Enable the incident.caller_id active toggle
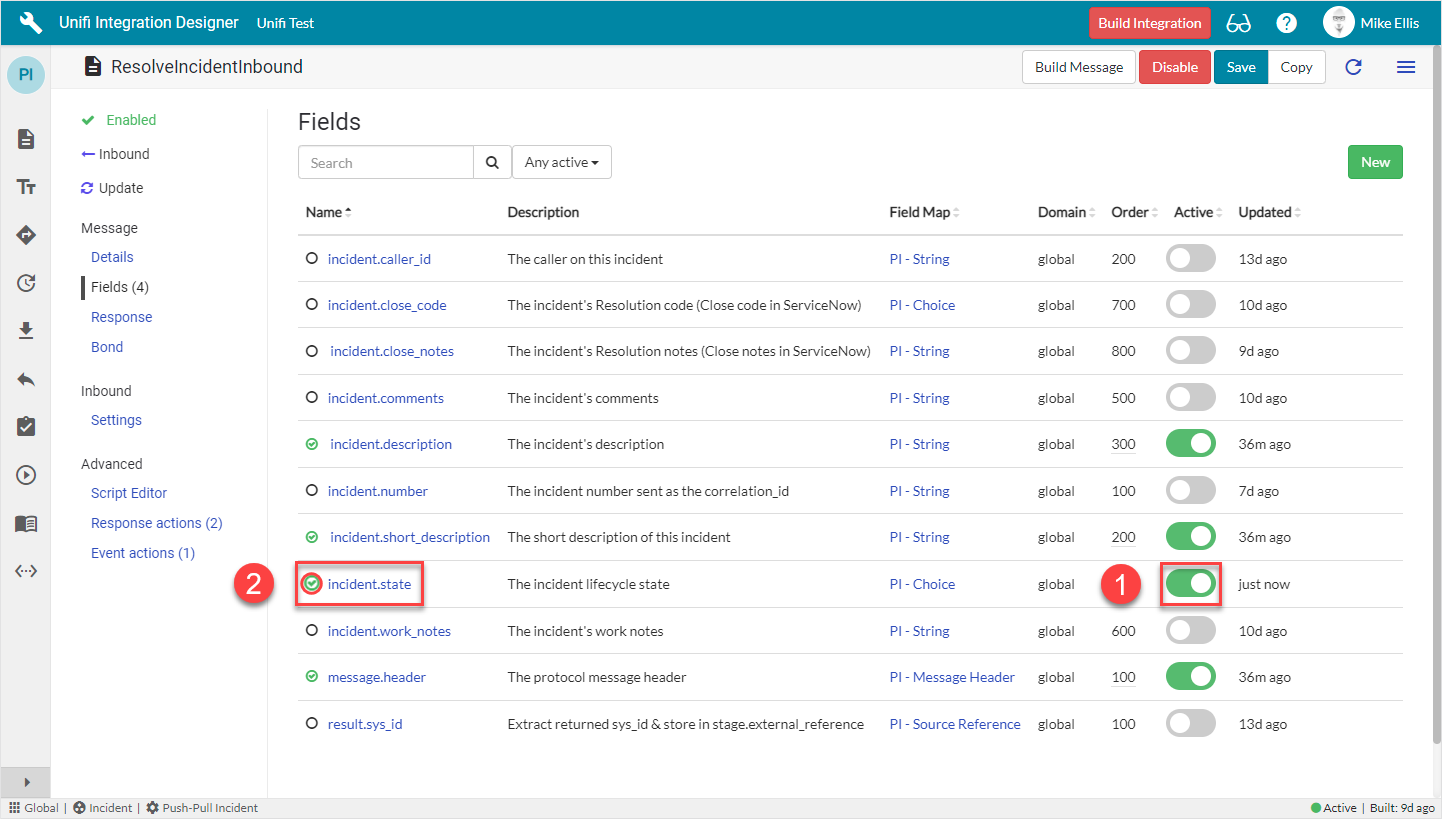Image resolution: width=1442 pixels, height=819 pixels. [x=1190, y=259]
